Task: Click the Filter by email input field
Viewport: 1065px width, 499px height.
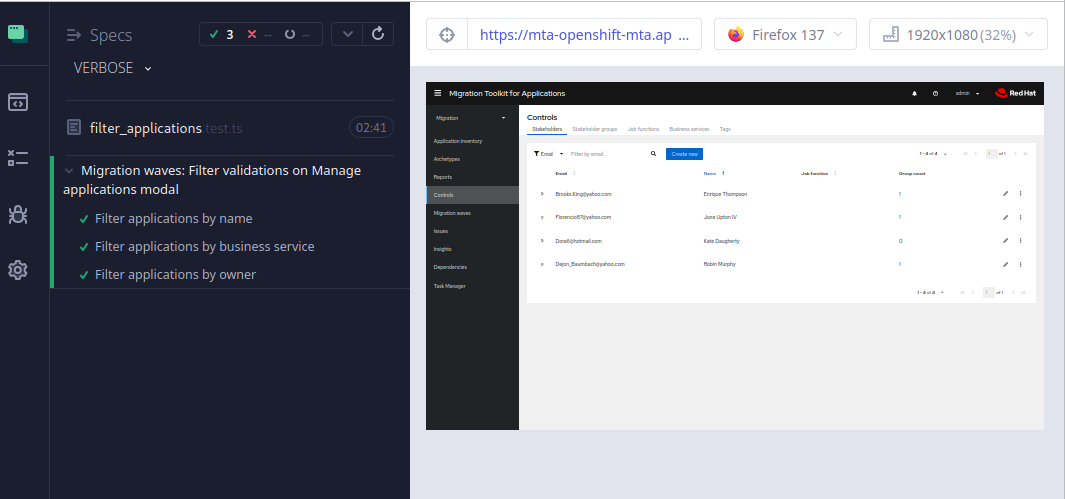Action: [x=606, y=154]
